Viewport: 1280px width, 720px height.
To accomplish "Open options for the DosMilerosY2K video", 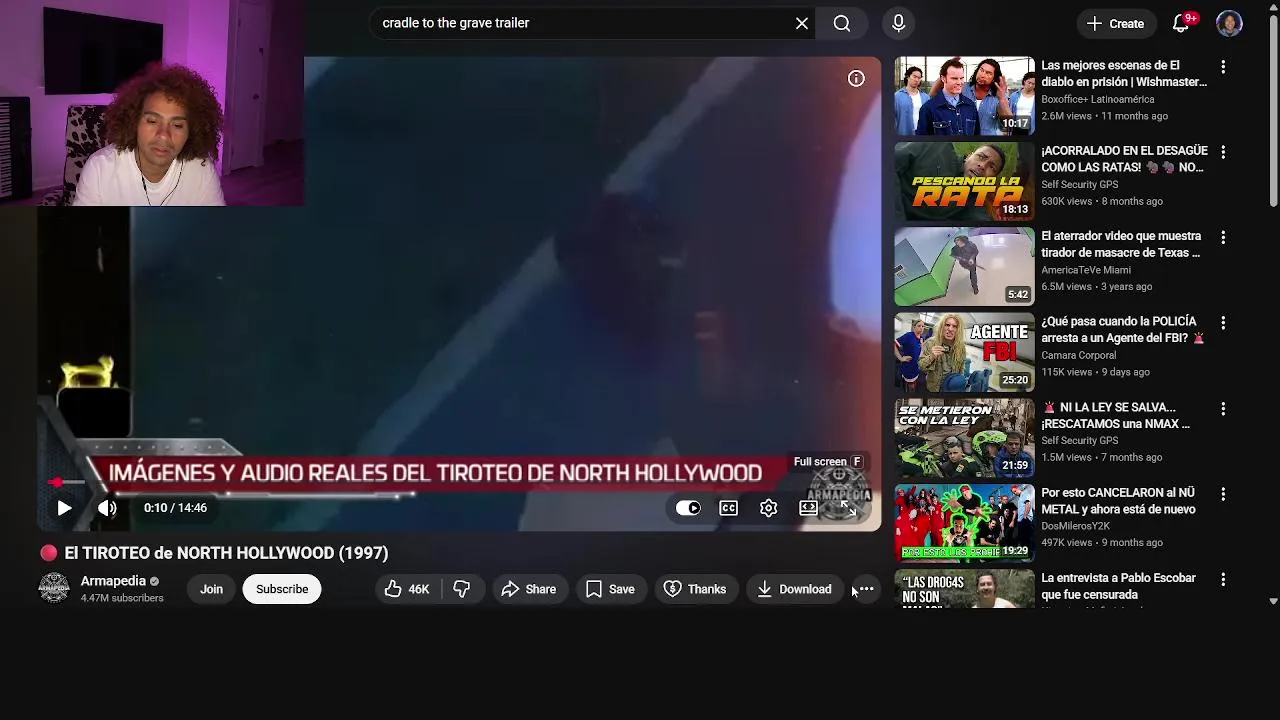I will [x=1223, y=494].
